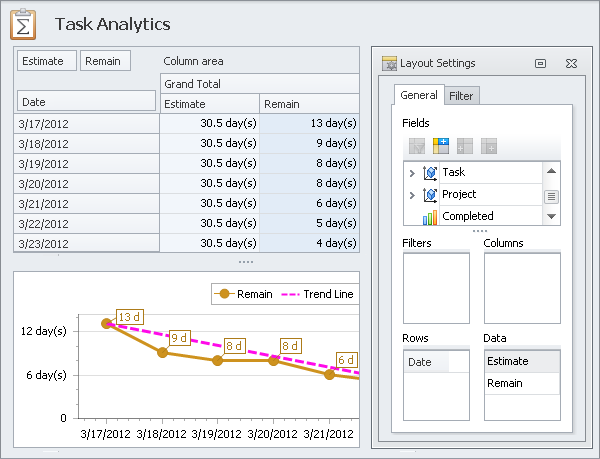600x459 pixels.
Task: Click the Date row field header
Action: (86, 102)
